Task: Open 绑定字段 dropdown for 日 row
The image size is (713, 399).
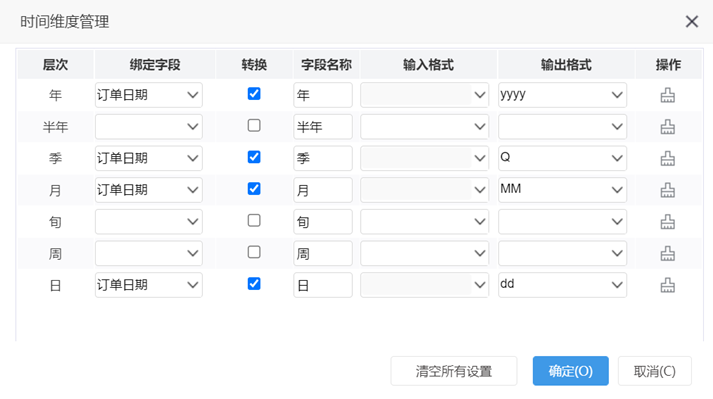Action: (x=149, y=285)
